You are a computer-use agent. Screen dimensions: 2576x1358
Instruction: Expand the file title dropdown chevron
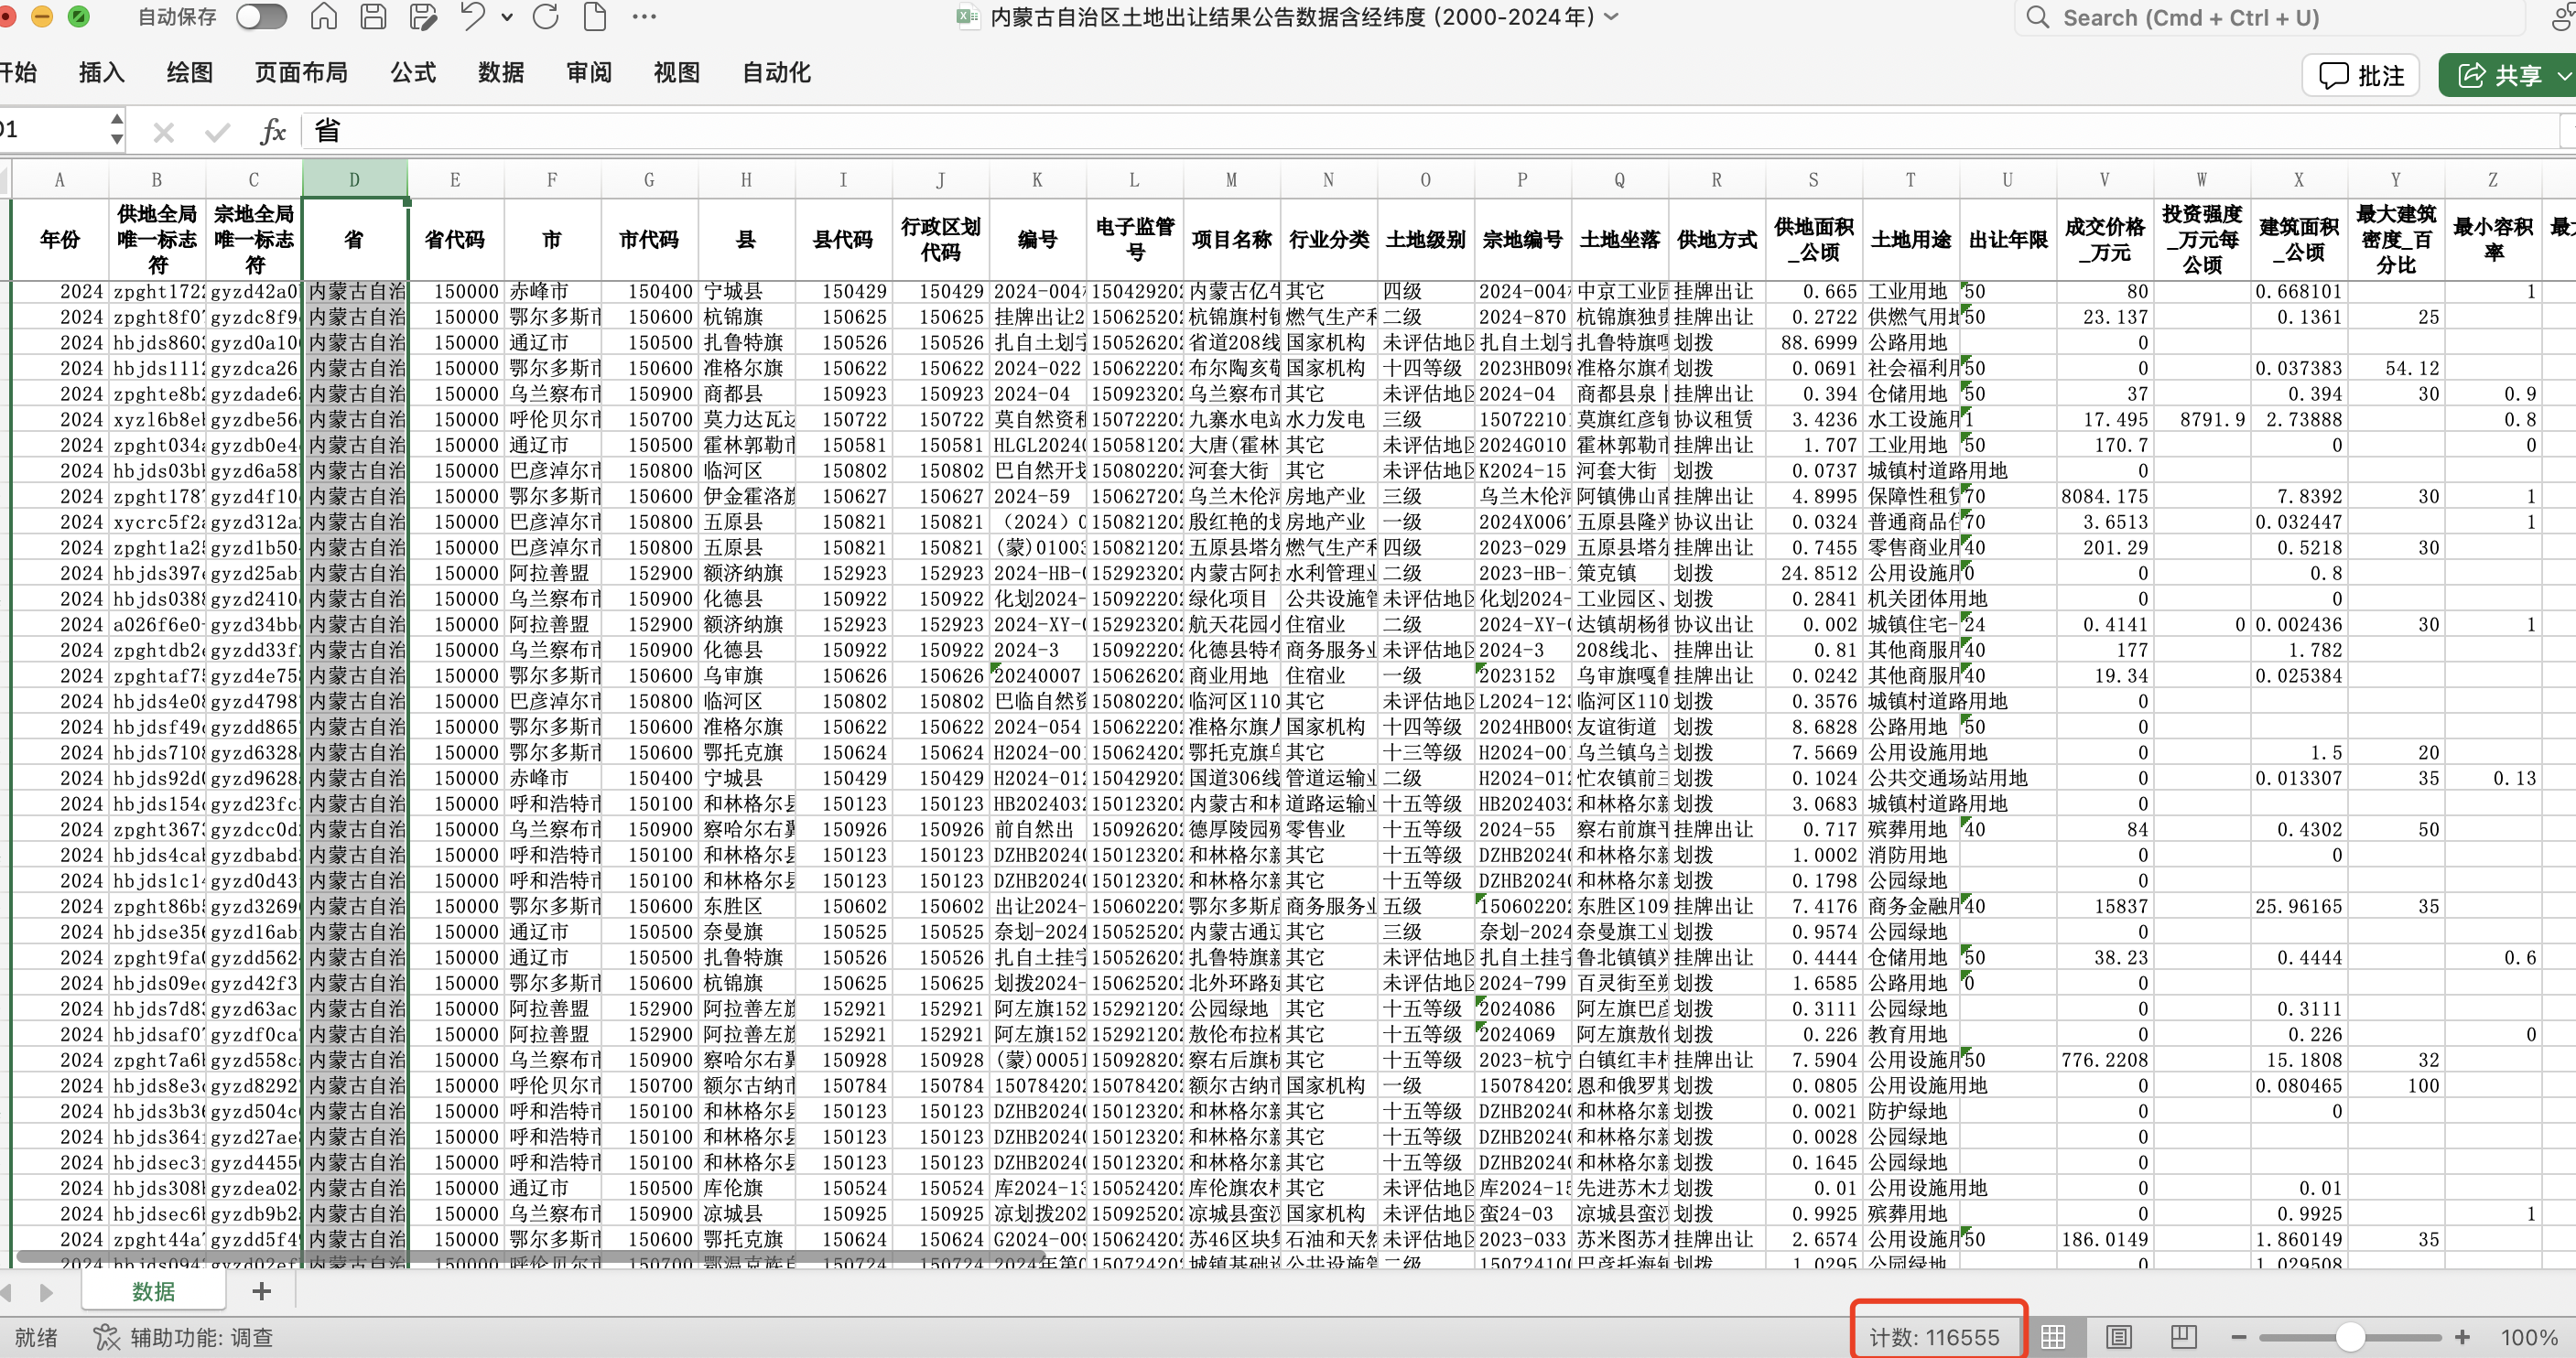[x=1611, y=17]
